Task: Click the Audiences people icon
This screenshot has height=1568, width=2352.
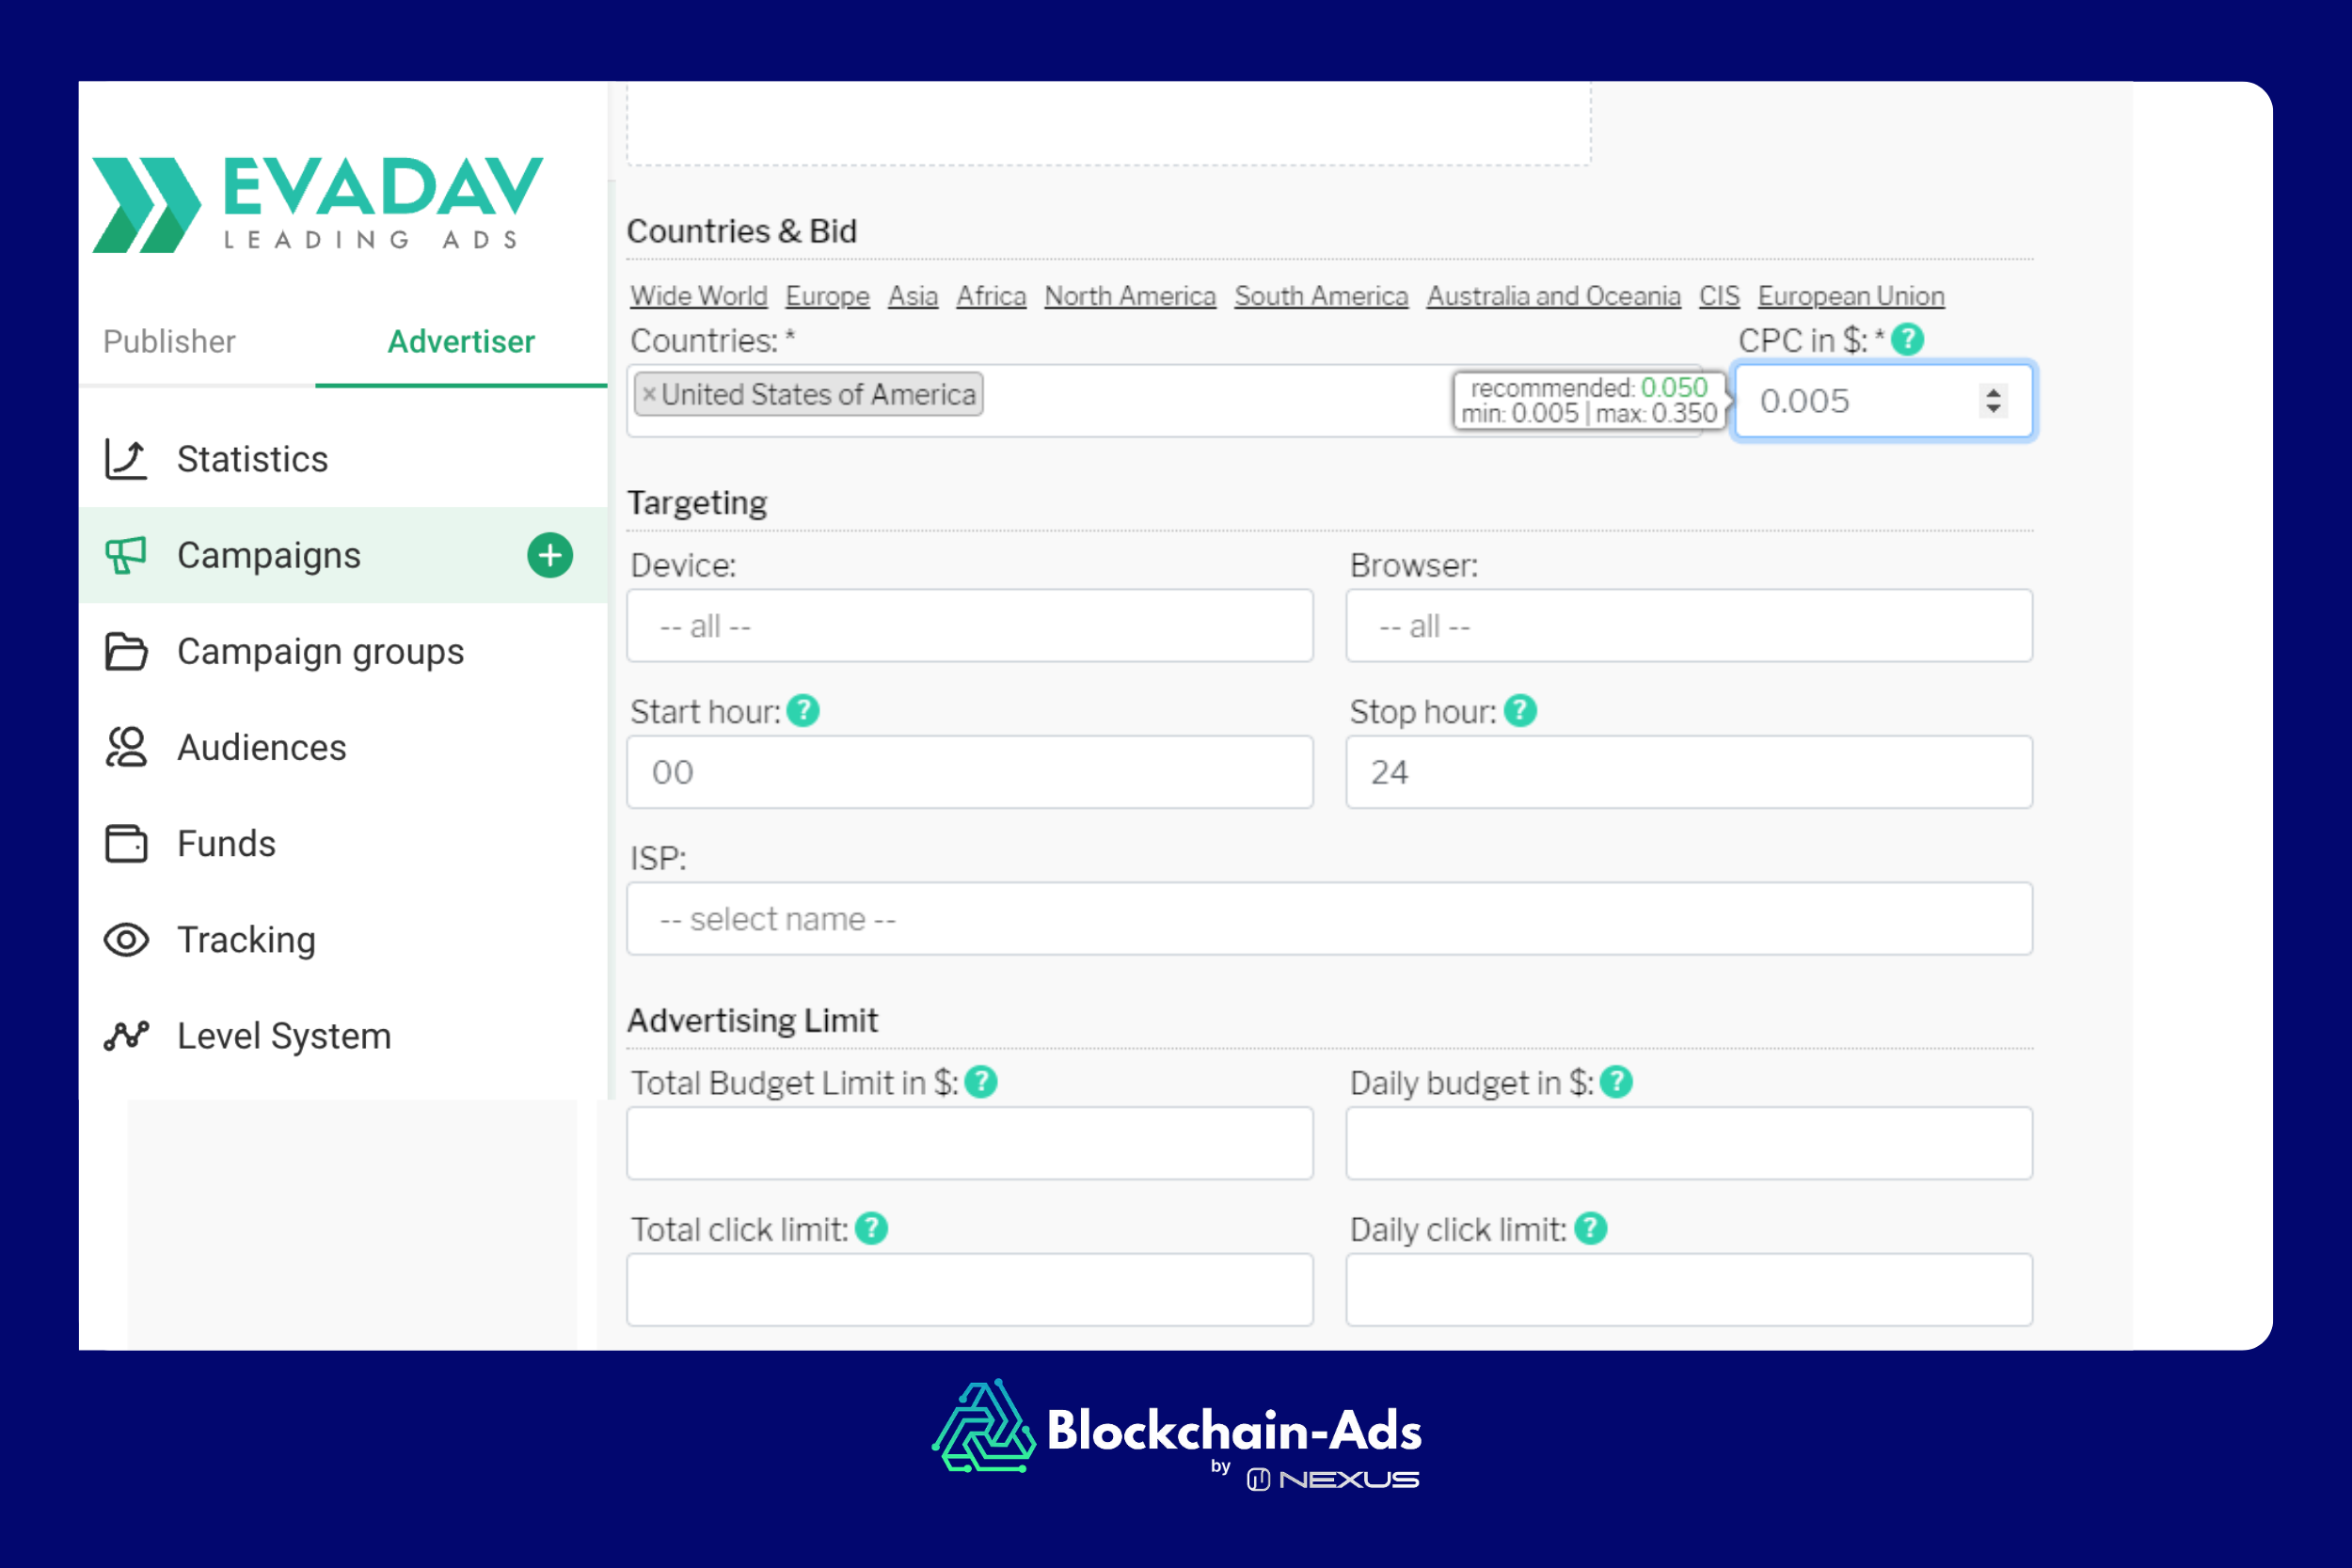Action: tap(126, 747)
